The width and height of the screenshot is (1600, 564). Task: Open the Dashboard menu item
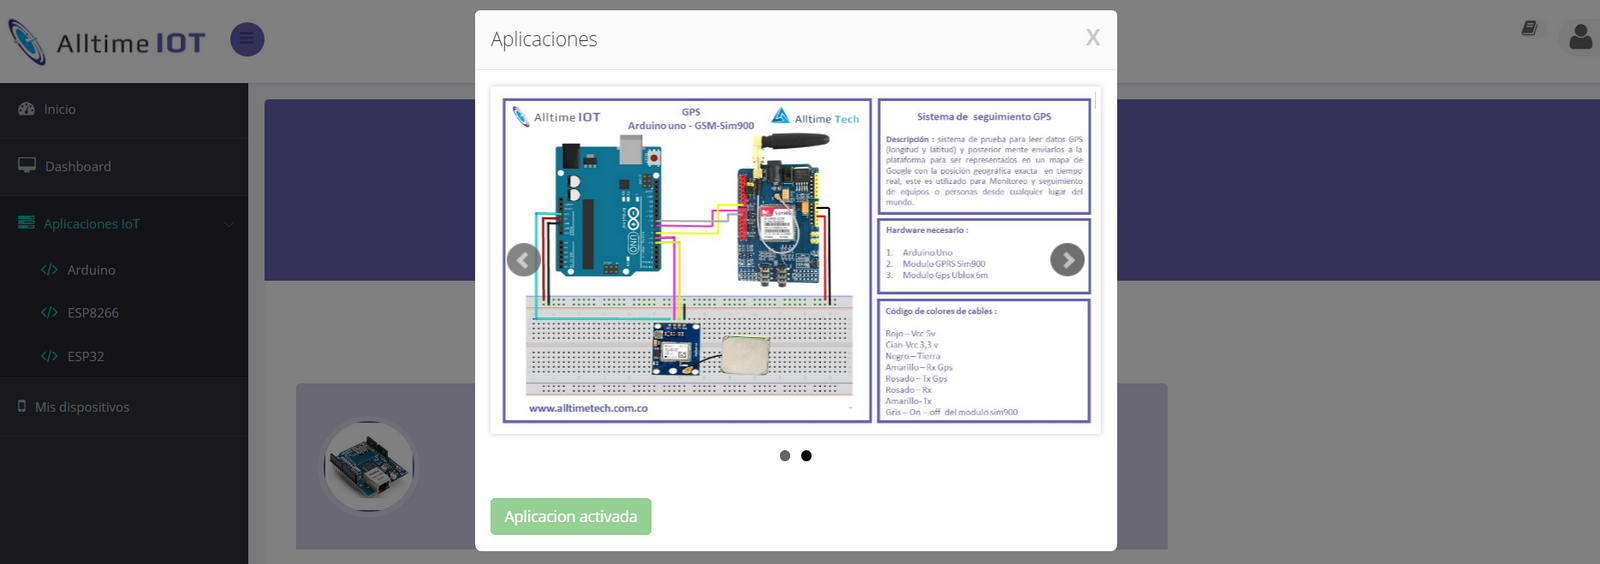pos(78,166)
